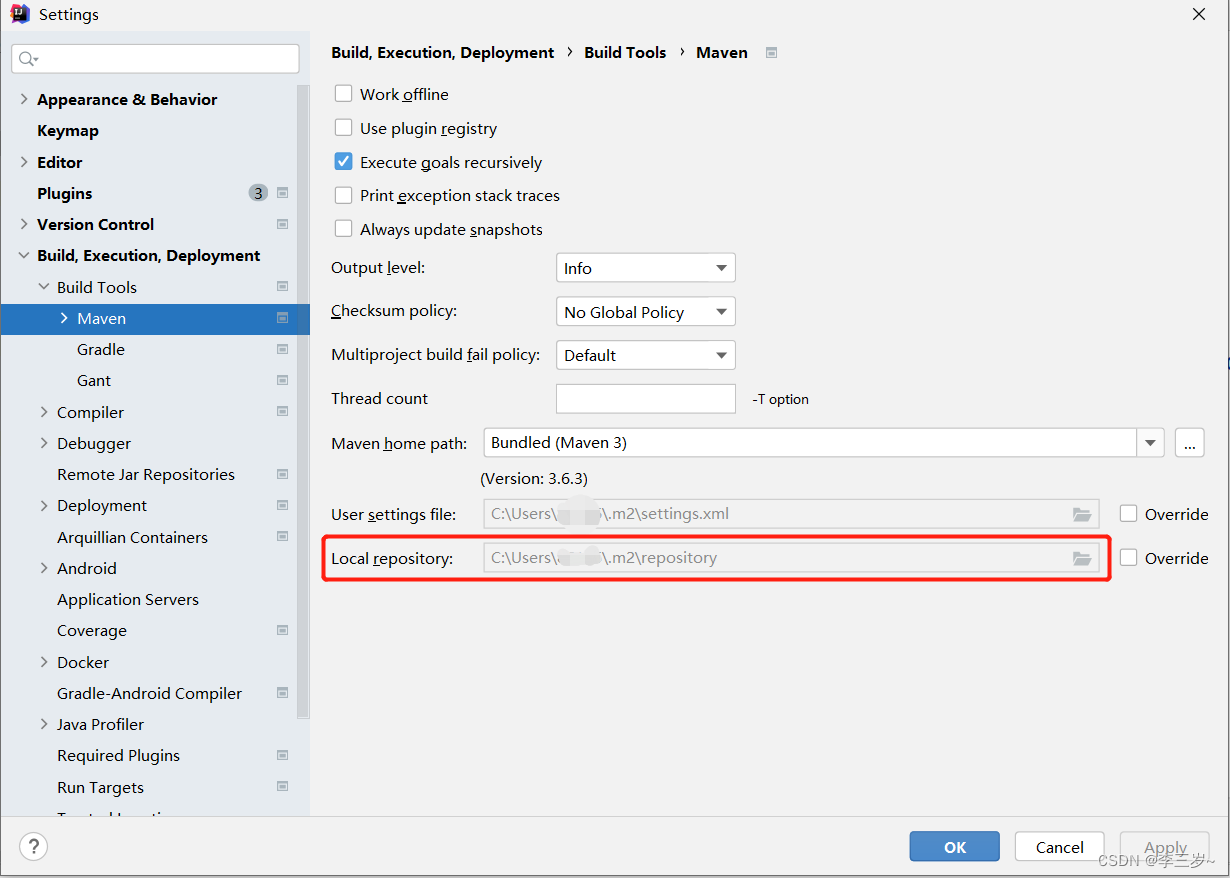Click the project icon next to Run Targets
The image size is (1230, 878).
tap(283, 787)
